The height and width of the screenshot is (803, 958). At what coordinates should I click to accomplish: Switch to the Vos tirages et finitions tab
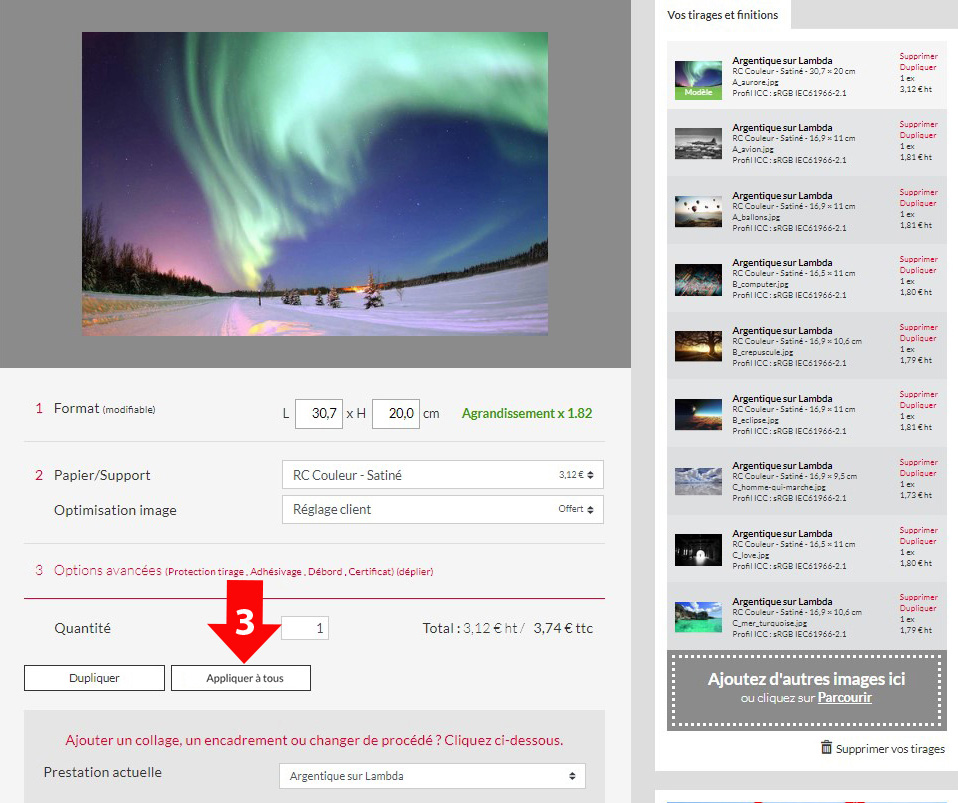[x=722, y=15]
